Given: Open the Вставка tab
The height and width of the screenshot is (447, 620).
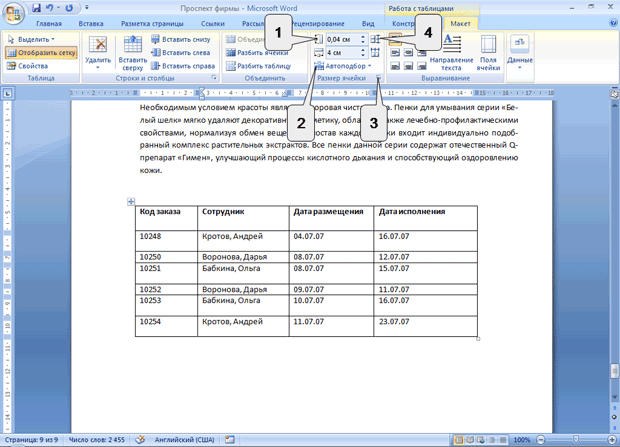Looking at the screenshot, I should coord(91,24).
